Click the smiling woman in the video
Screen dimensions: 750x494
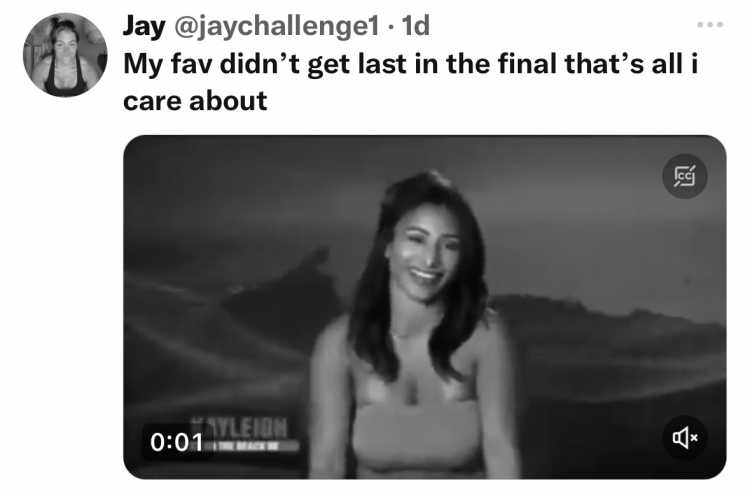[x=415, y=325]
